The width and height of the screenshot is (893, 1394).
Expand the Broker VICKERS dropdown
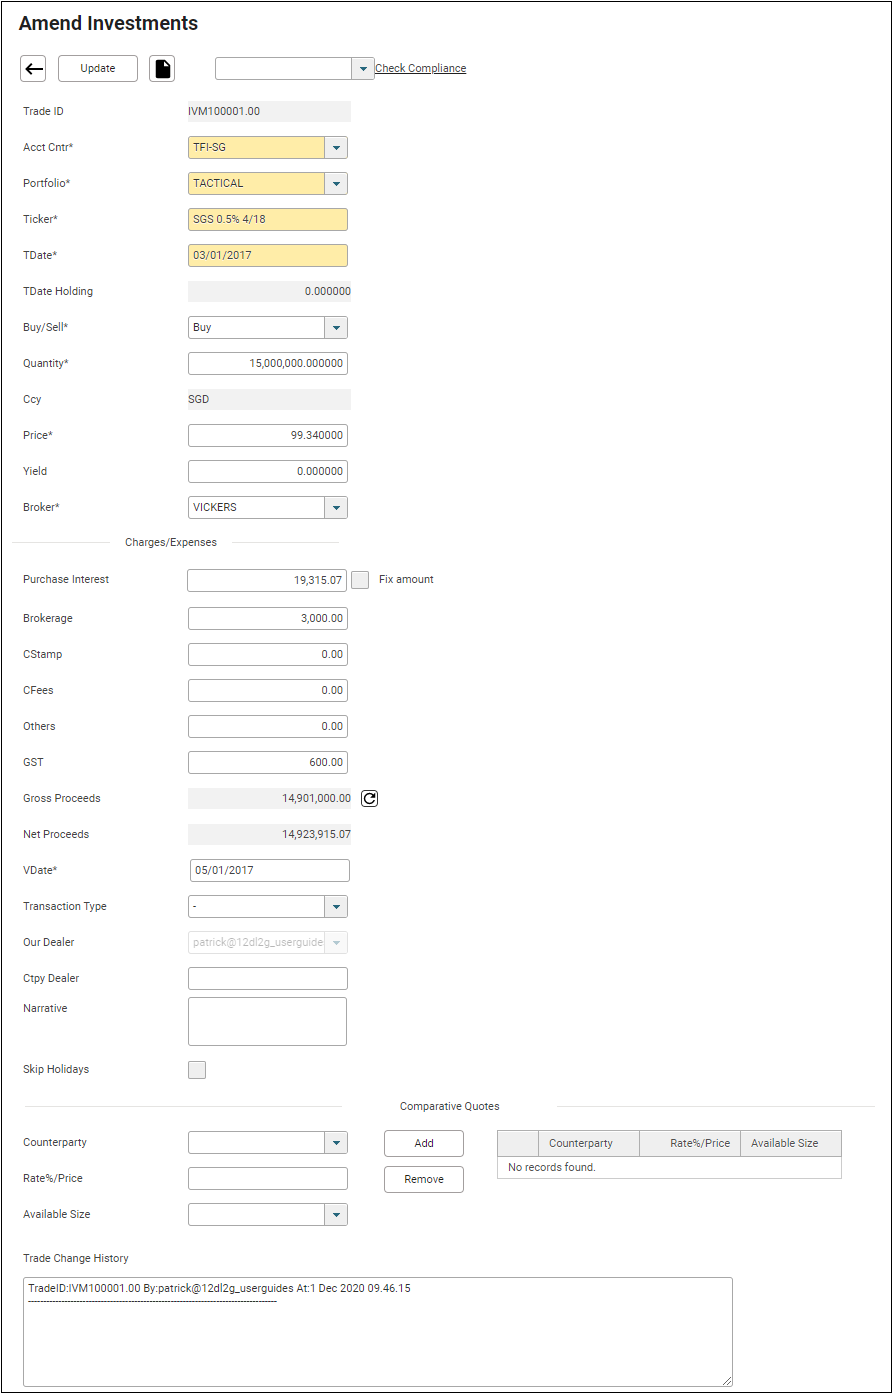pyautogui.click(x=336, y=508)
